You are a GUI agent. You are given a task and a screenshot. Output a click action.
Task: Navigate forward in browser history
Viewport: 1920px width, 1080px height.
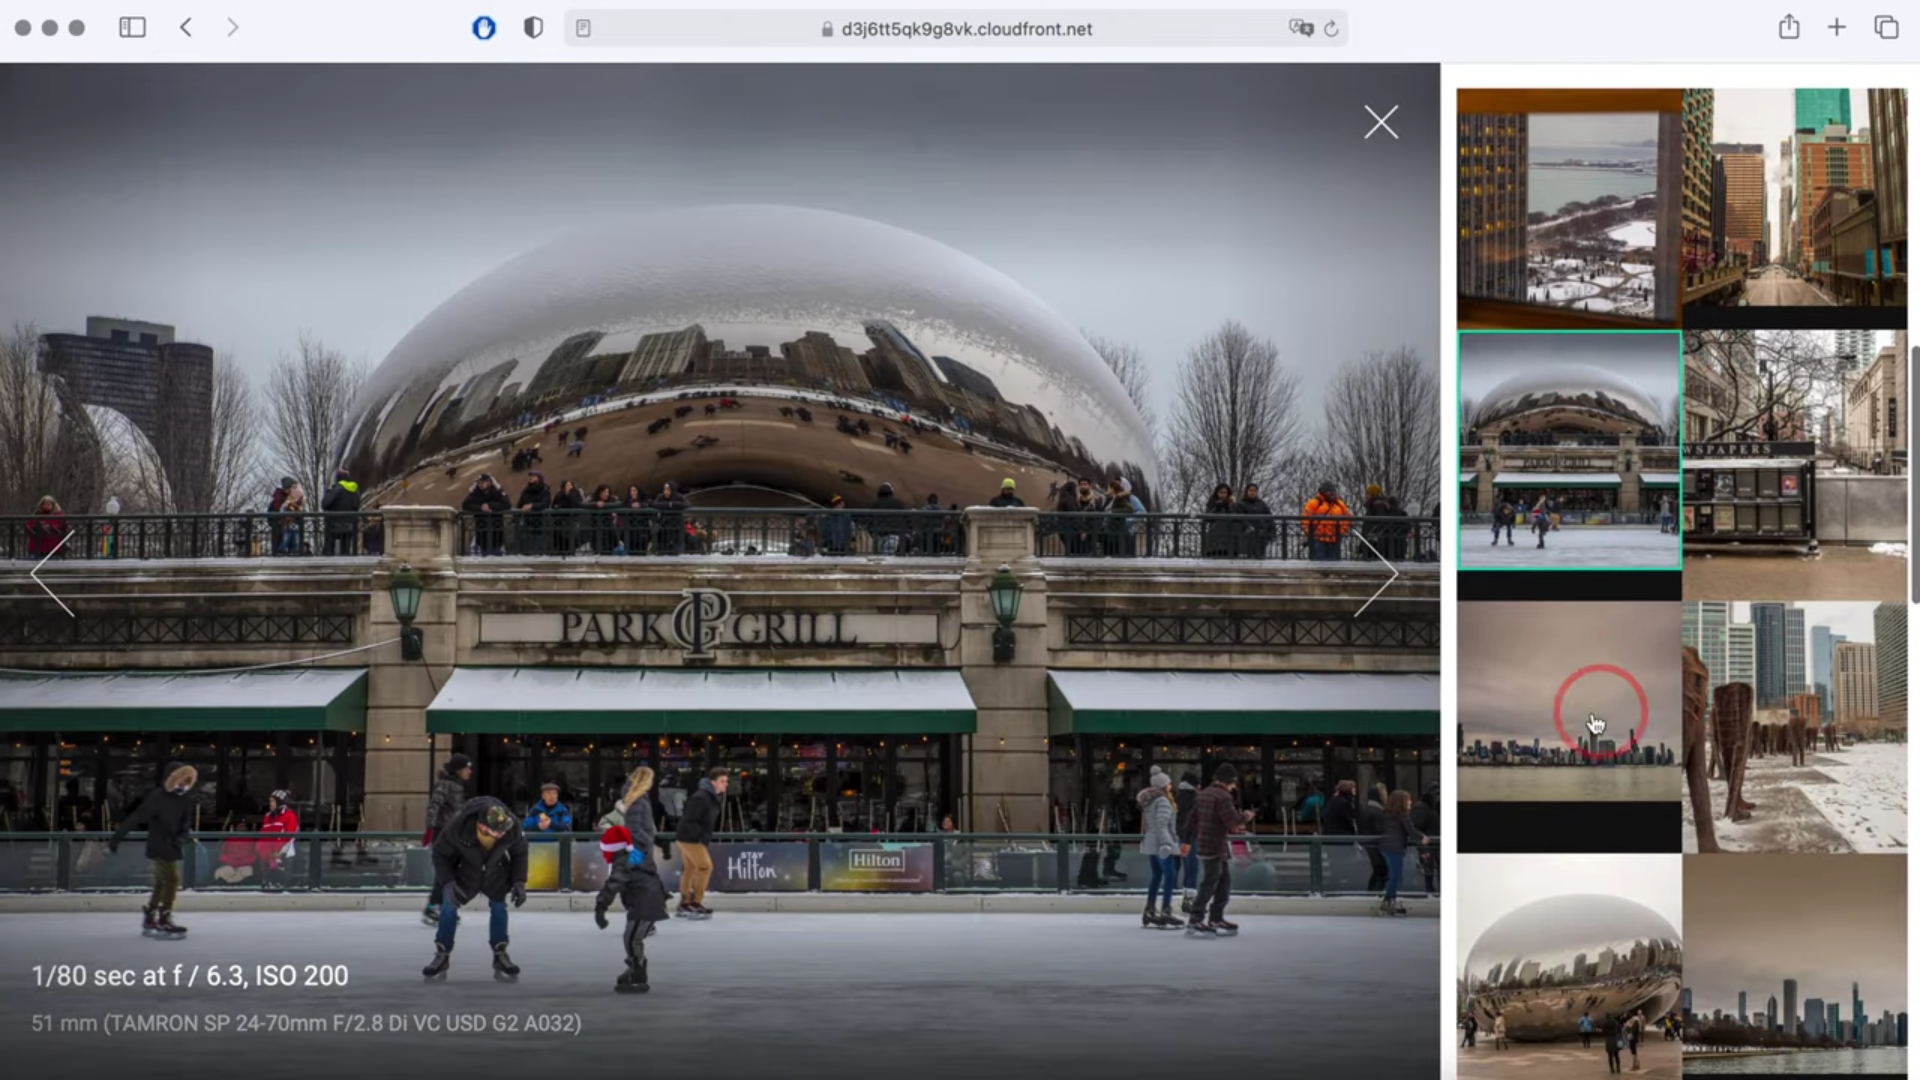pos(232,28)
